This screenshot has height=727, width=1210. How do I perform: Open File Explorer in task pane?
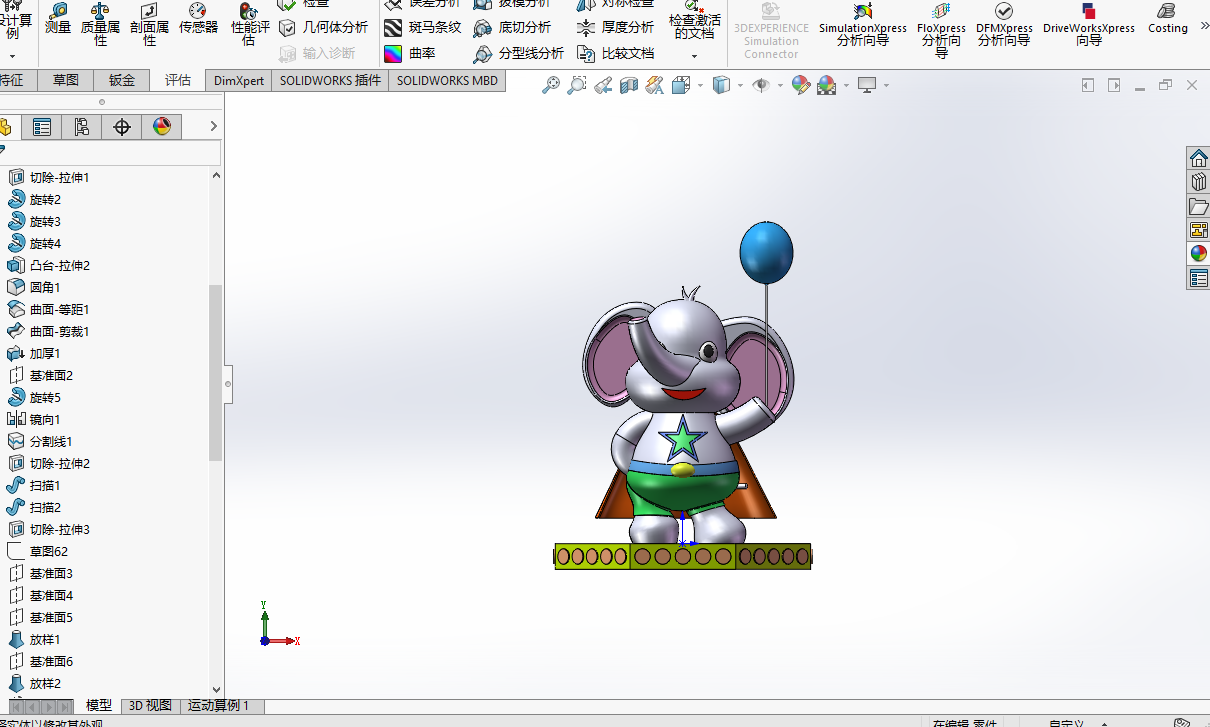point(1198,206)
